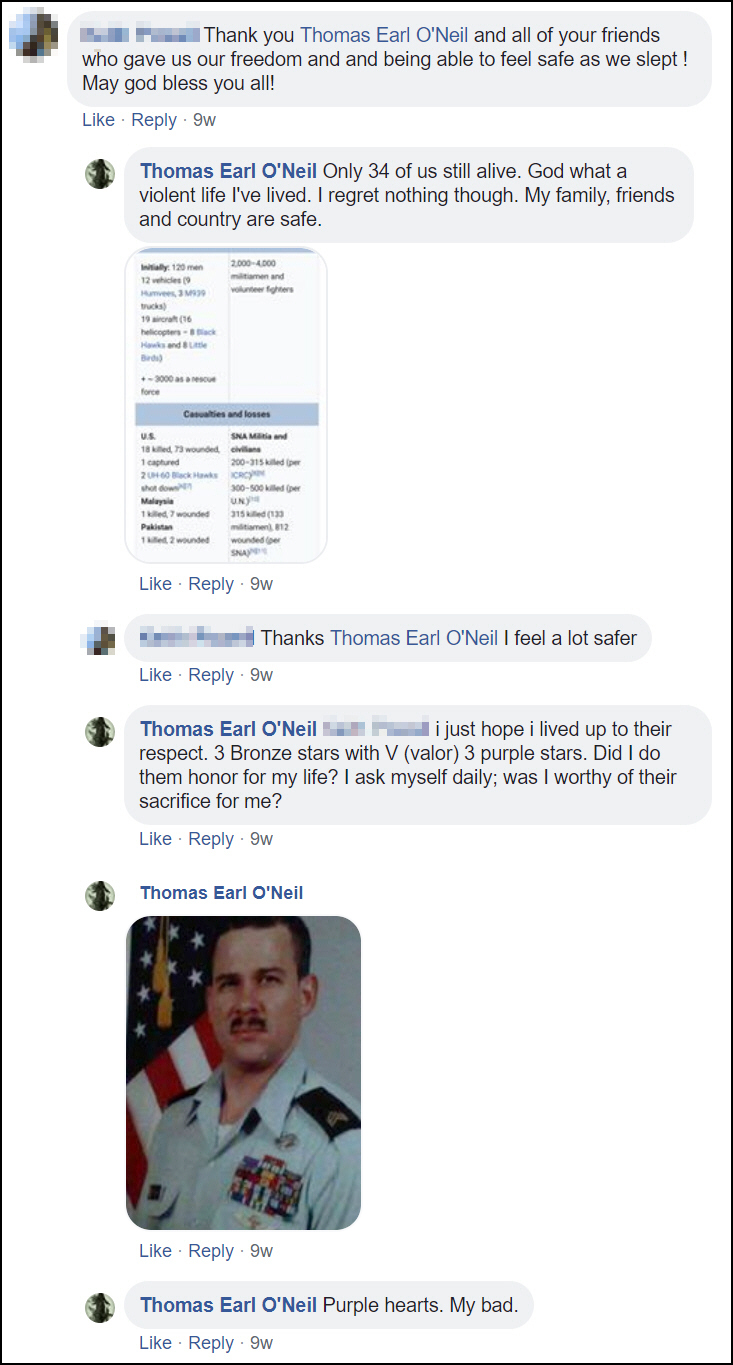The width and height of the screenshot is (733, 1365).
Task: Like the top 'Thank you' comment
Action: pyautogui.click(x=98, y=120)
